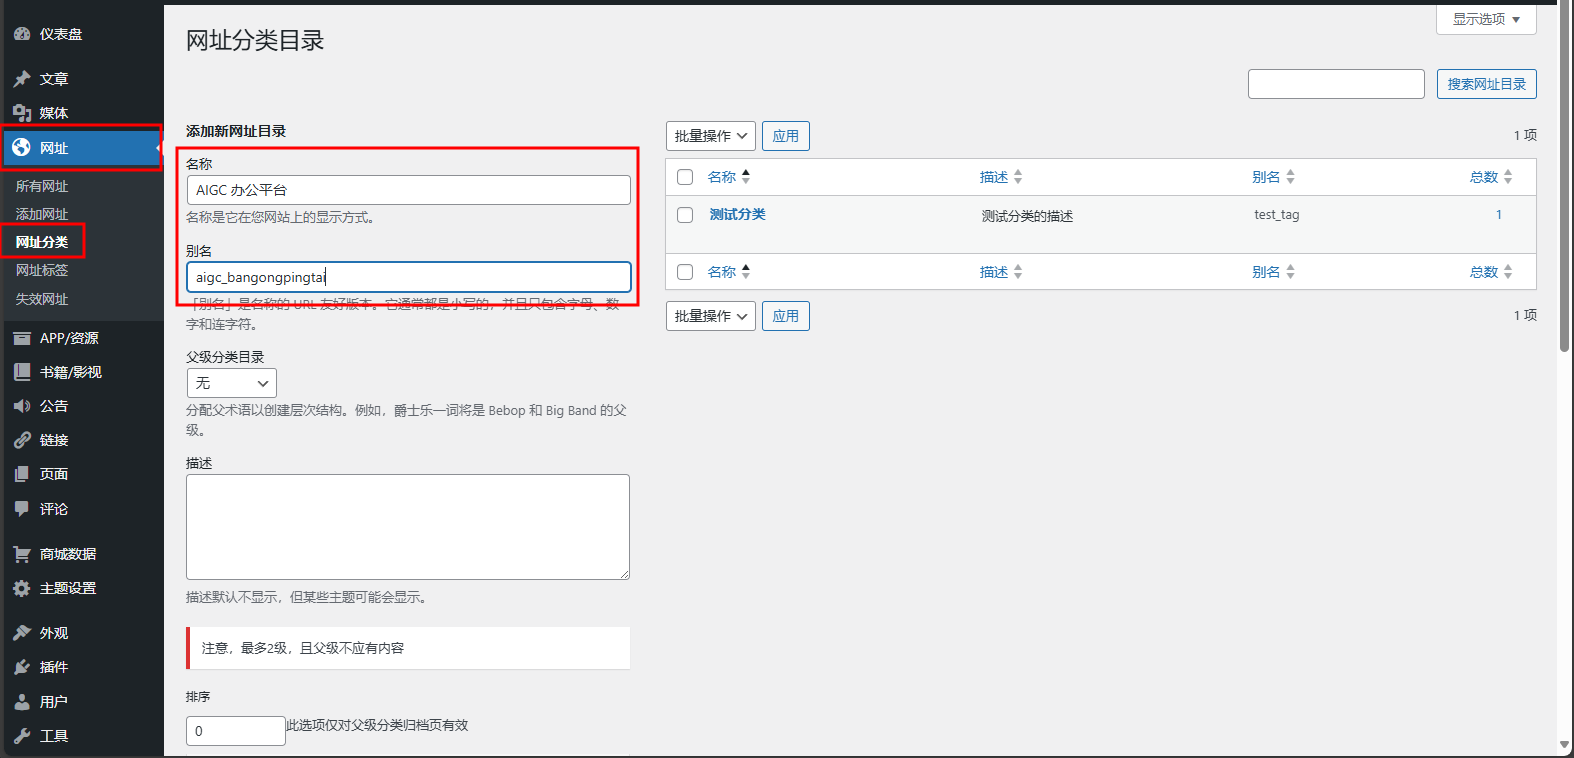Viewport: 1574px width, 758px height.
Task: Click the search box beside 搜索网址目录
Action: point(1336,84)
